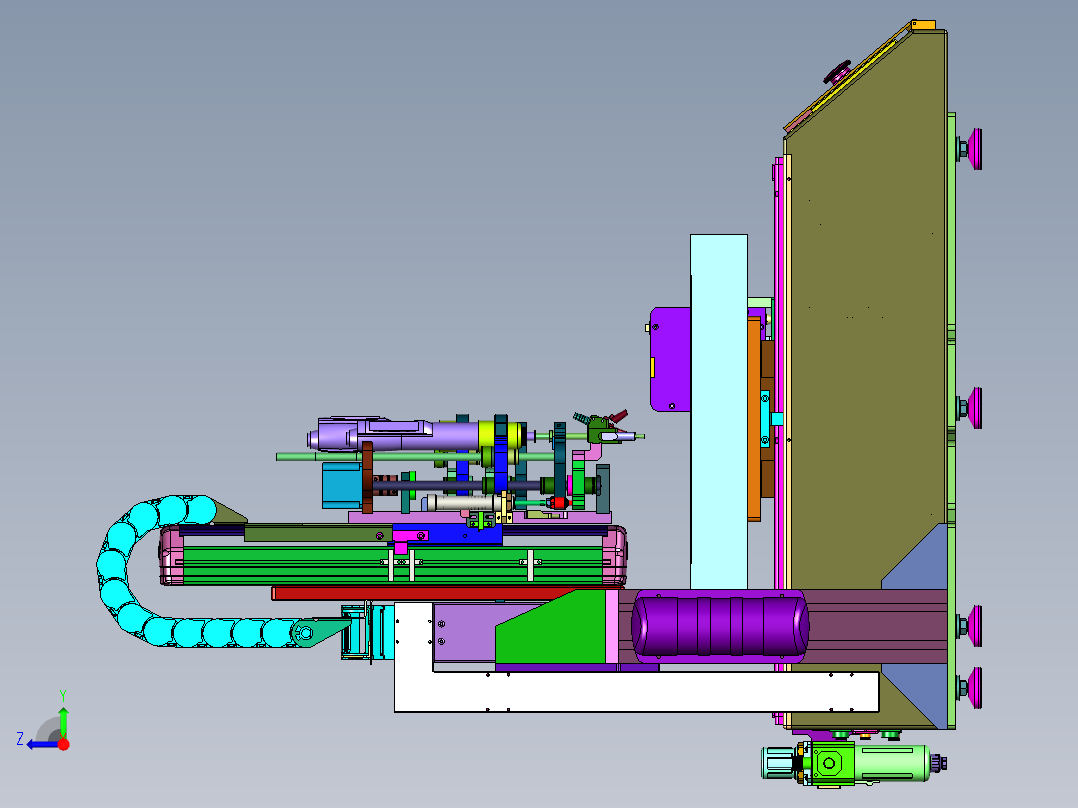Image resolution: width=1078 pixels, height=808 pixels.
Task: Select the dark knob on top slanted edge
Action: pos(838,72)
